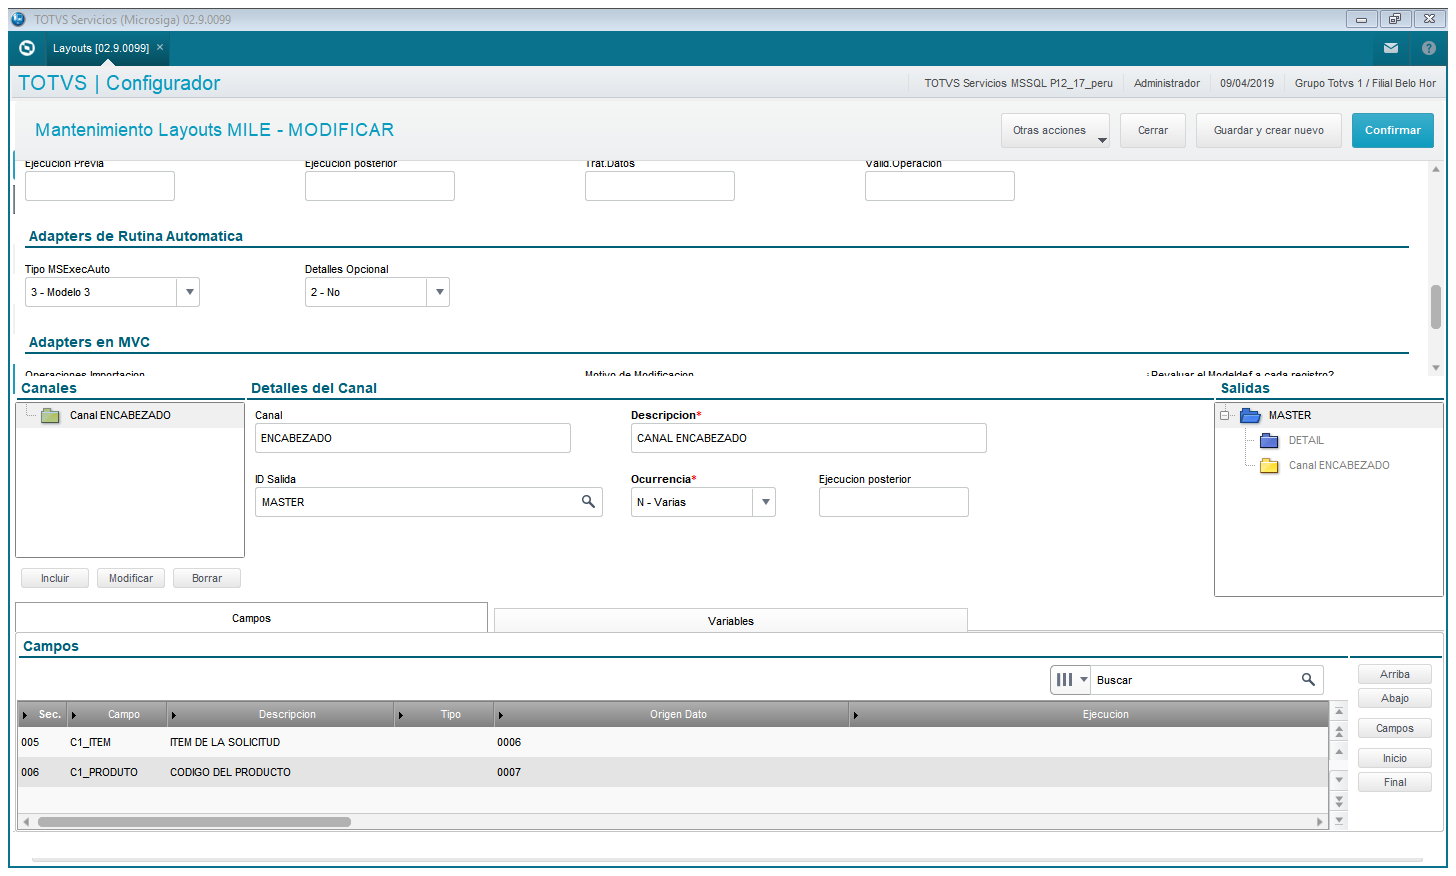Screen dimensions: 1456x876
Task: Select the DETAIL node in Salidas
Action: [x=1306, y=440]
